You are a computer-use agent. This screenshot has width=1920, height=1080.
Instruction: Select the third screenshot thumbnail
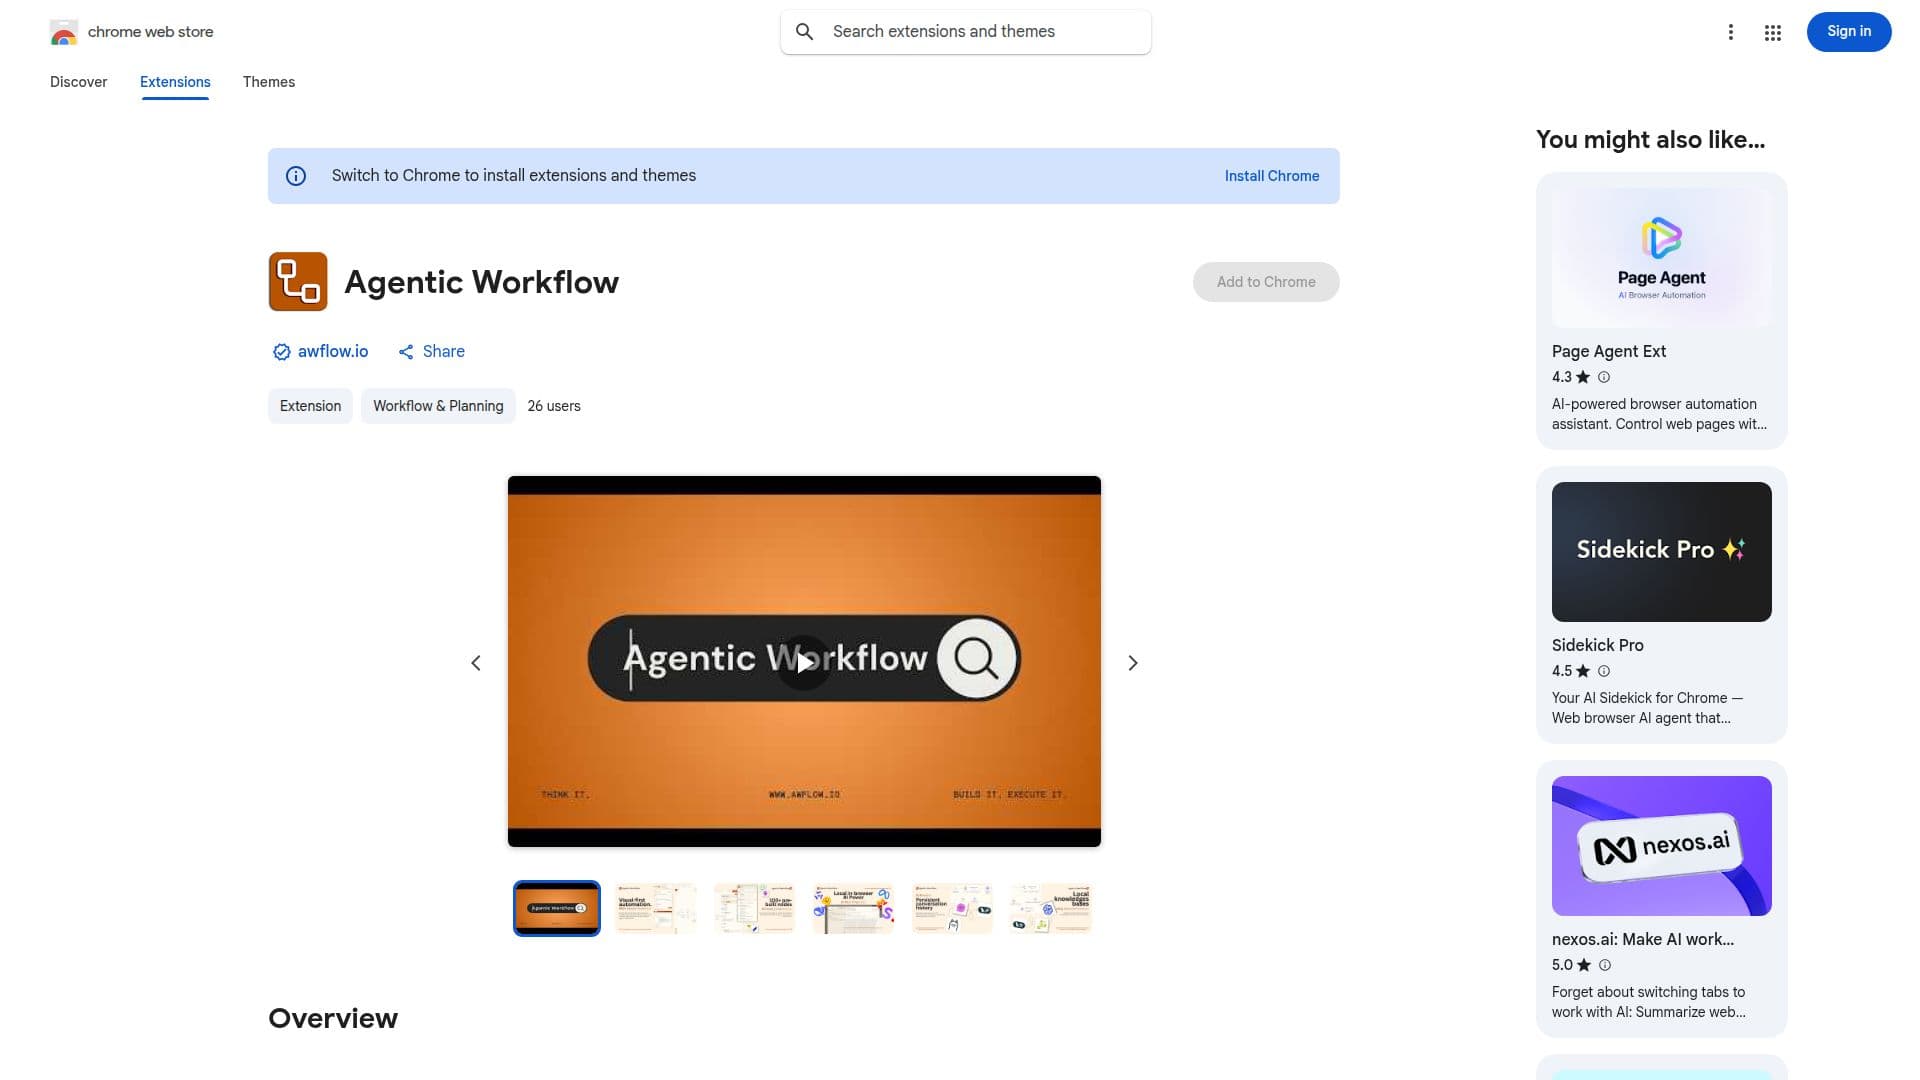(755, 908)
